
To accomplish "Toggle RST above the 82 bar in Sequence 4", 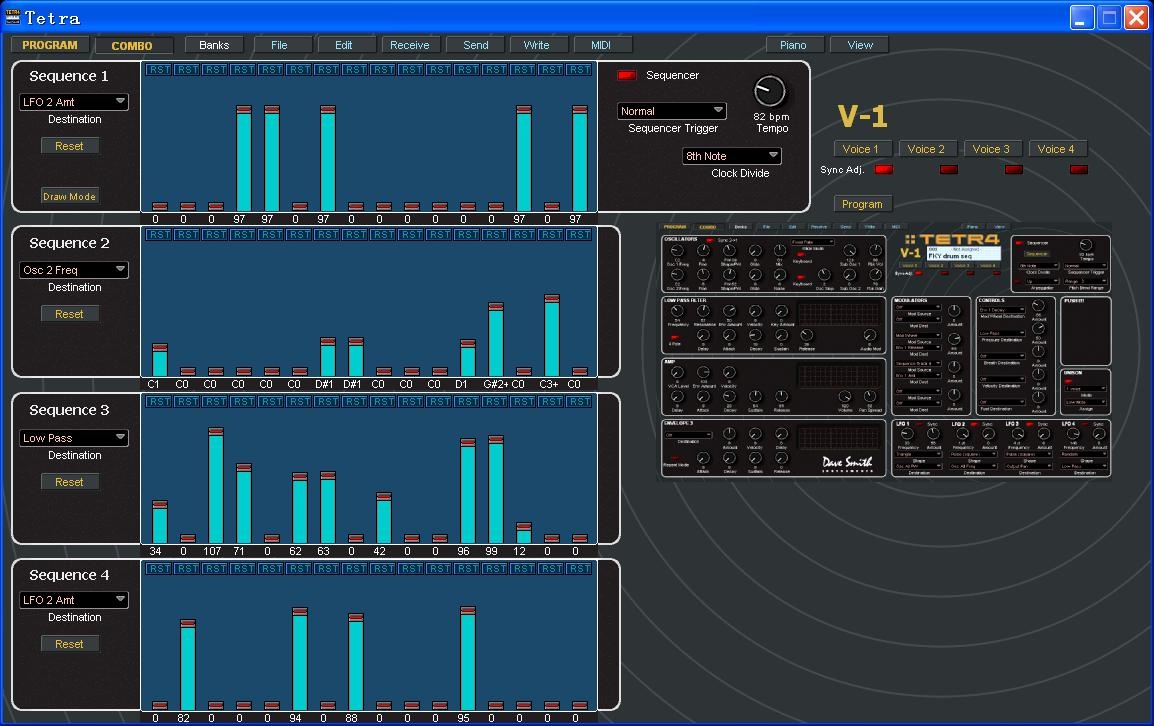I will [x=187, y=569].
